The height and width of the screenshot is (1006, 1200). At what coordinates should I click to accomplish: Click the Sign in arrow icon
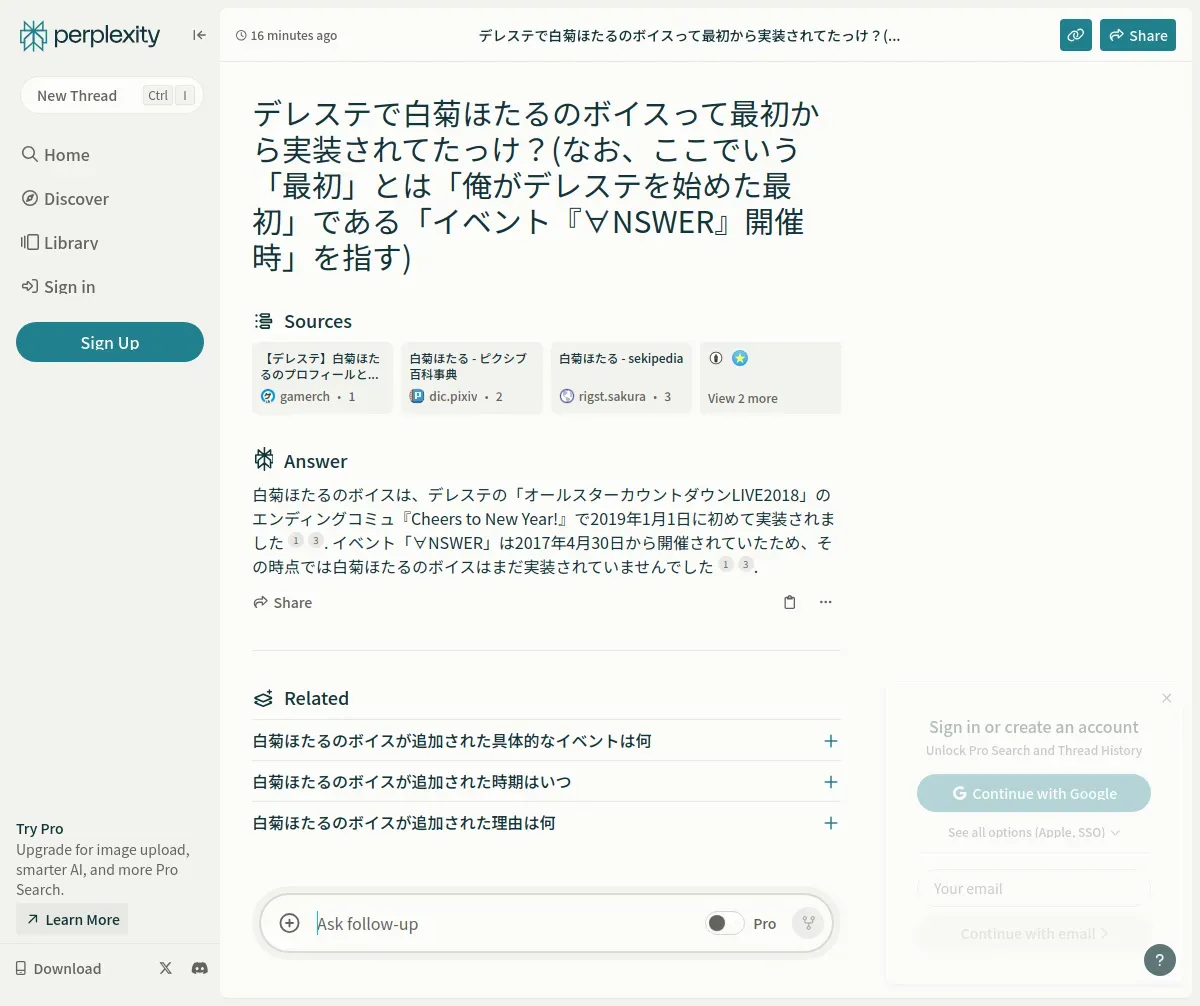click(30, 286)
